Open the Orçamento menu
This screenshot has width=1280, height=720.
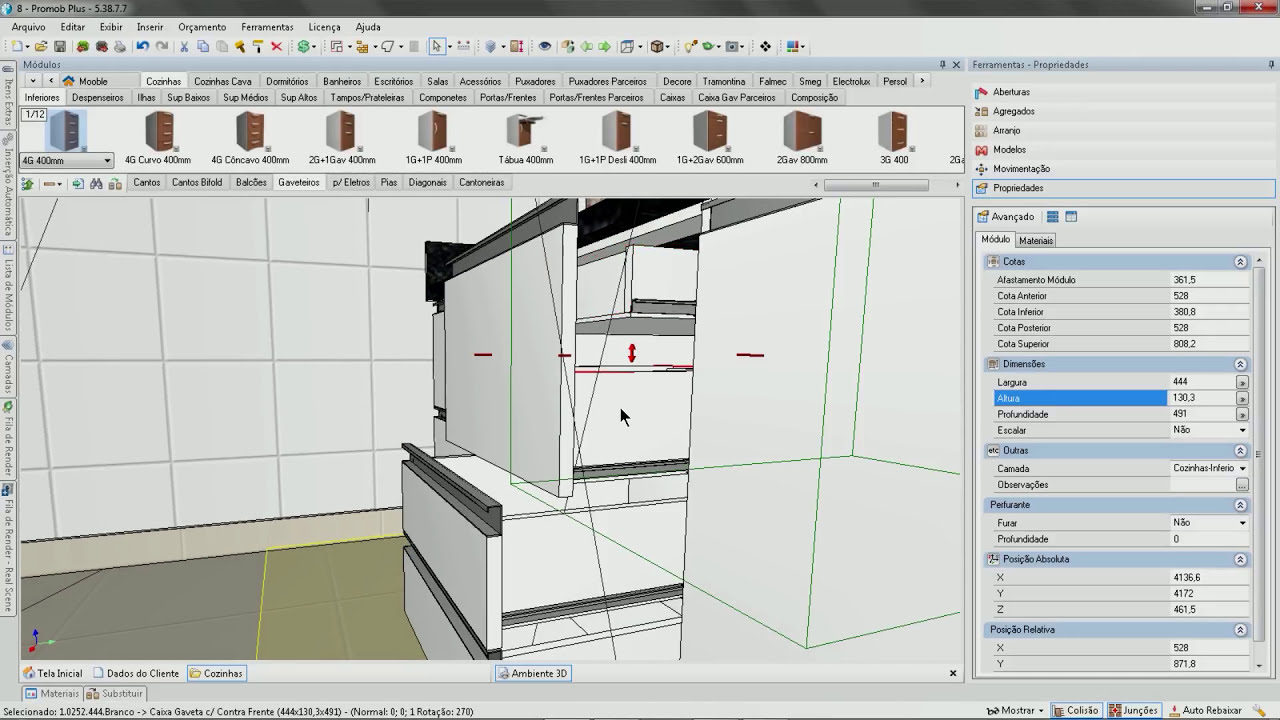pyautogui.click(x=202, y=27)
